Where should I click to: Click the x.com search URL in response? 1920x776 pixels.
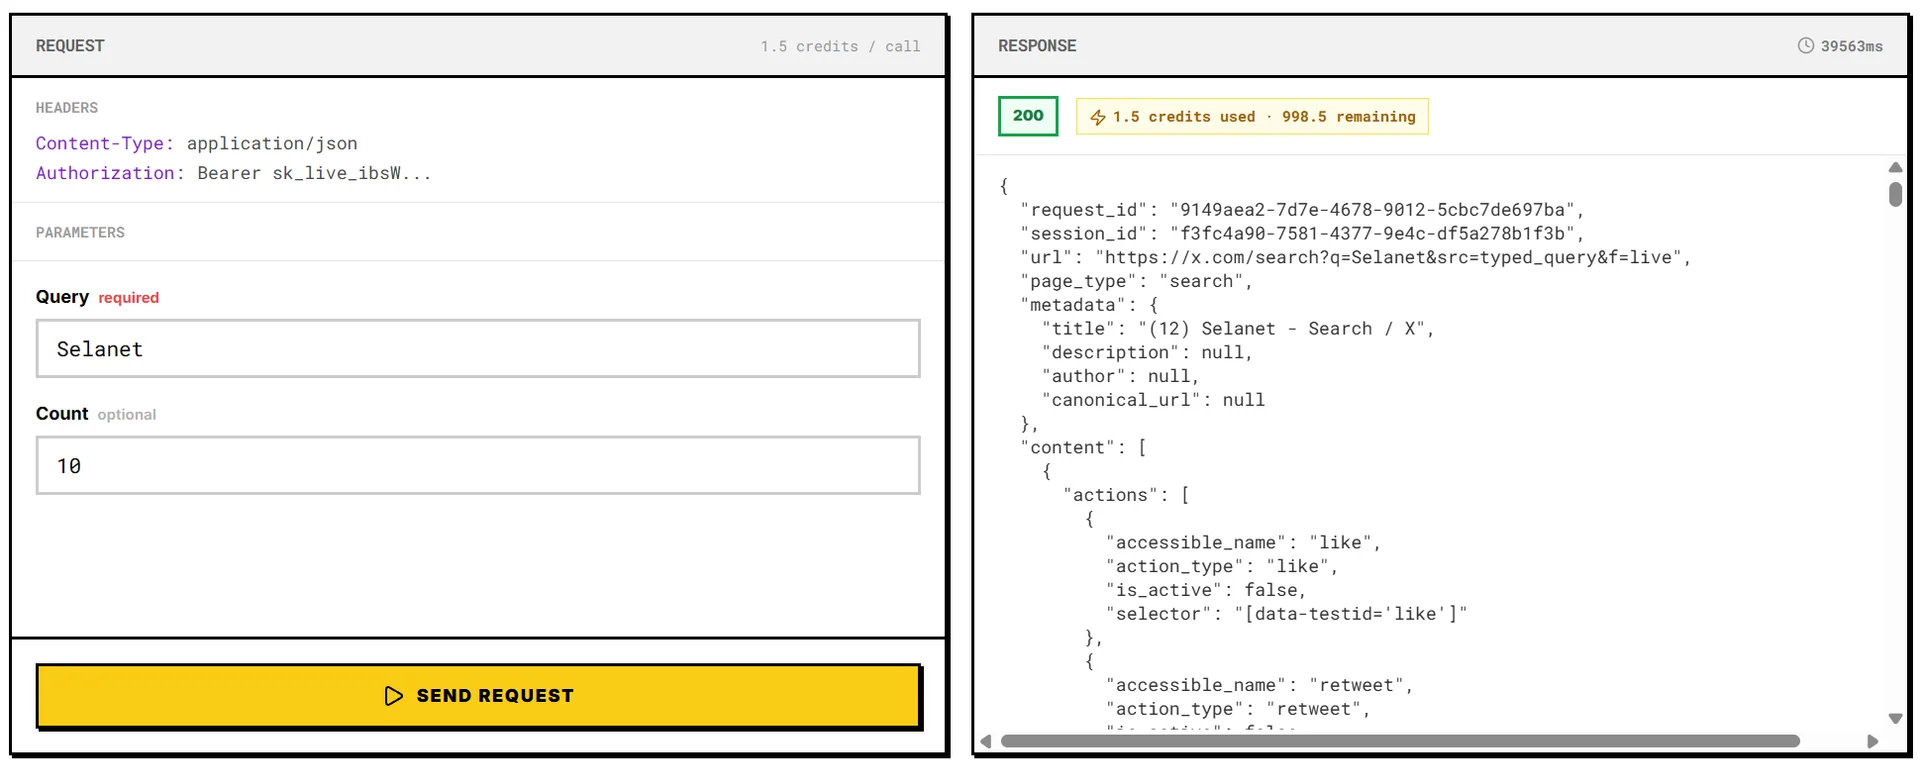click(x=1392, y=258)
